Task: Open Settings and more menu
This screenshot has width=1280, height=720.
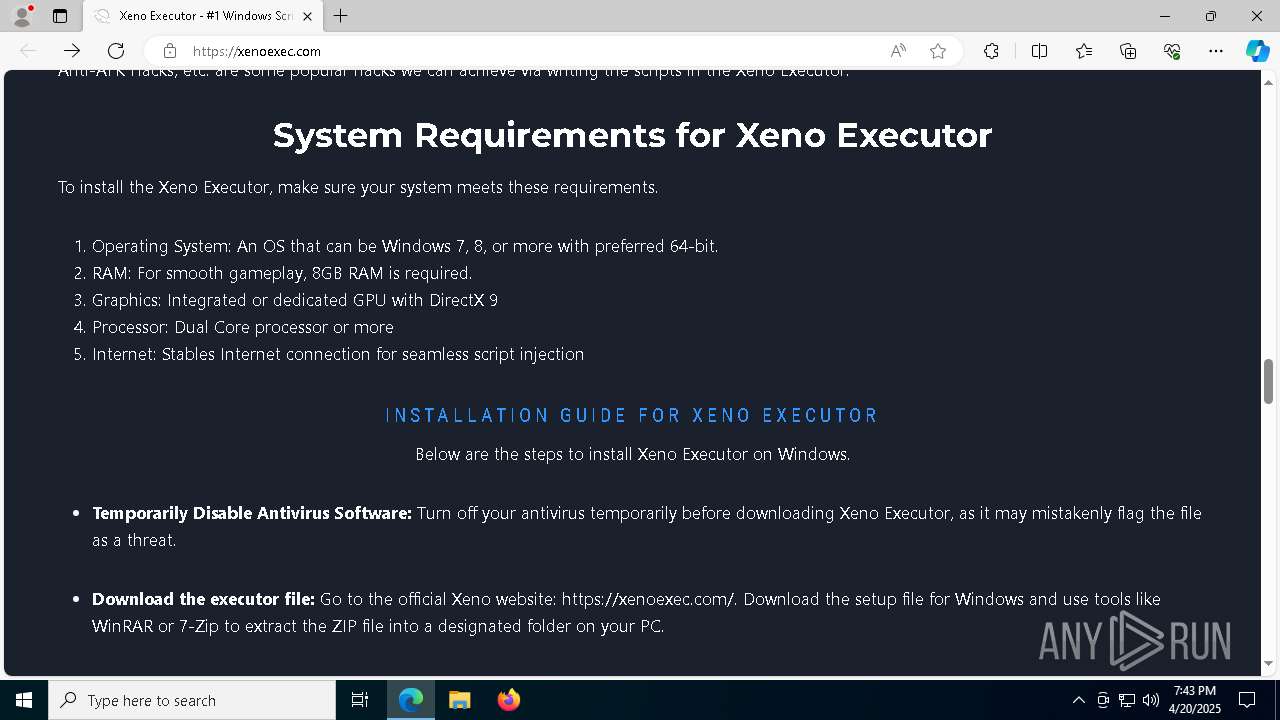Action: click(1216, 51)
